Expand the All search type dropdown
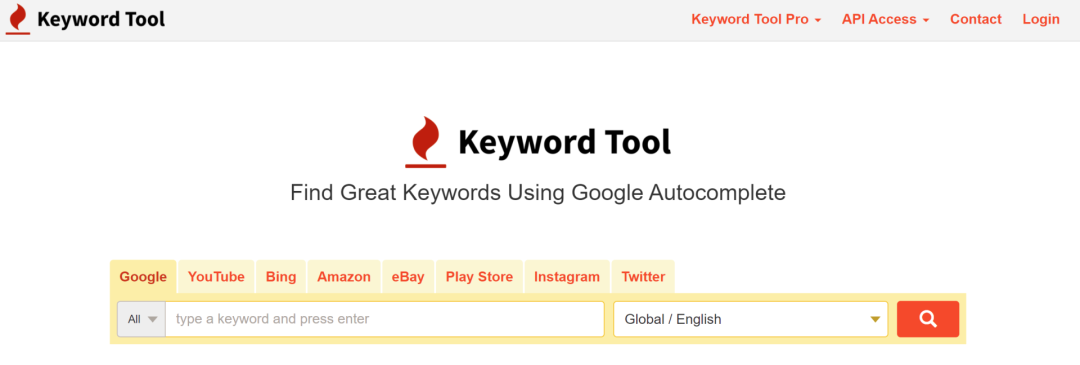Screen dimensions: 1080x365 (142, 319)
